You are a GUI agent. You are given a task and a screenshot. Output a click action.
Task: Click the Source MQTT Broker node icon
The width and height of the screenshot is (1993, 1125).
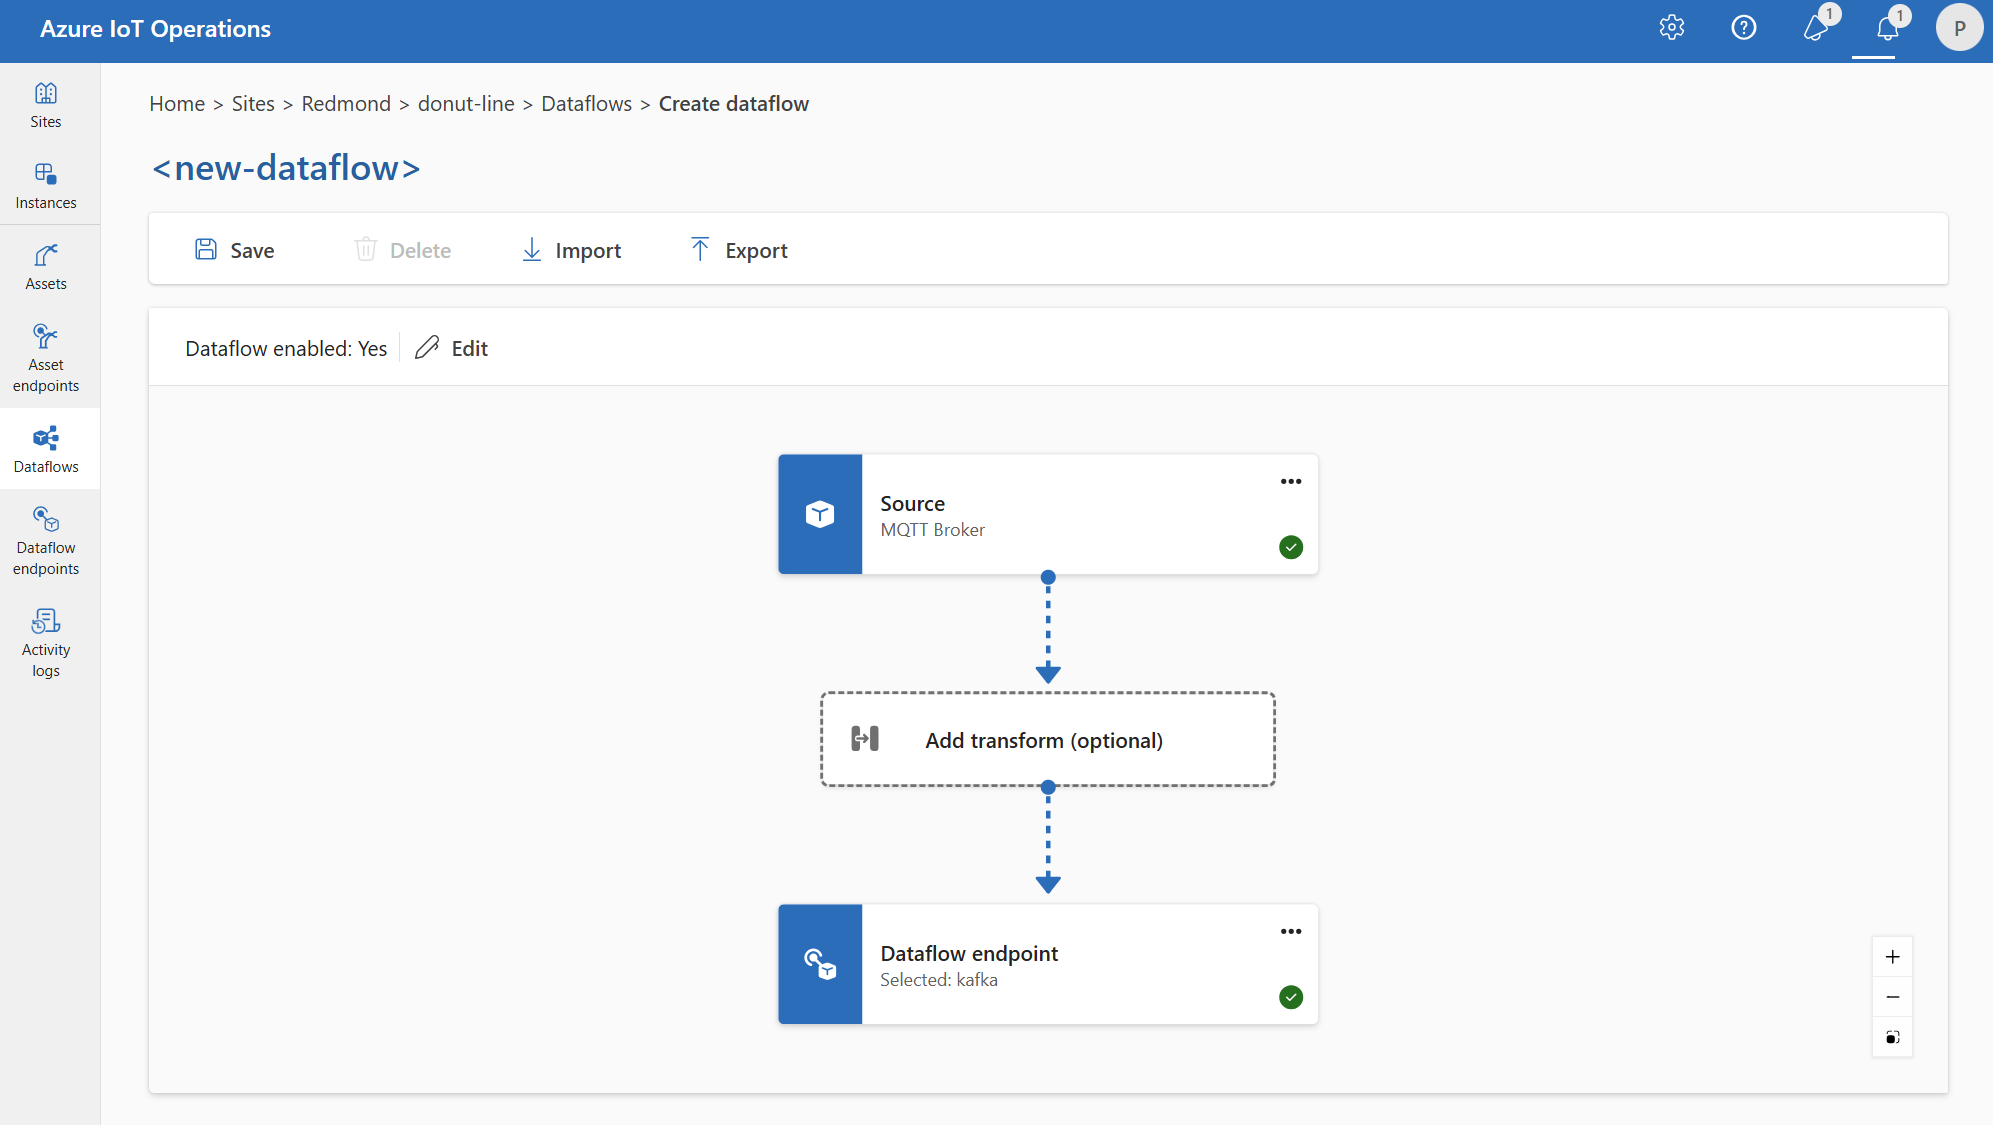point(820,515)
